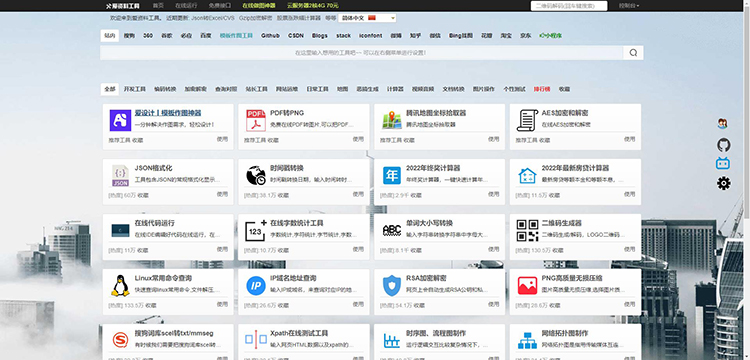Viewport: 750px width, 360px height.
Task: Select the 全部 category tab
Action: (110, 89)
